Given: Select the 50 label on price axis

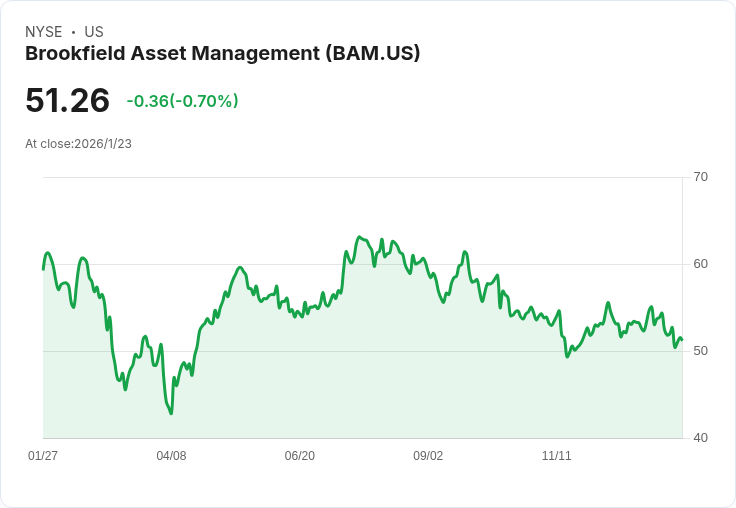Looking at the screenshot, I should click(x=700, y=351).
